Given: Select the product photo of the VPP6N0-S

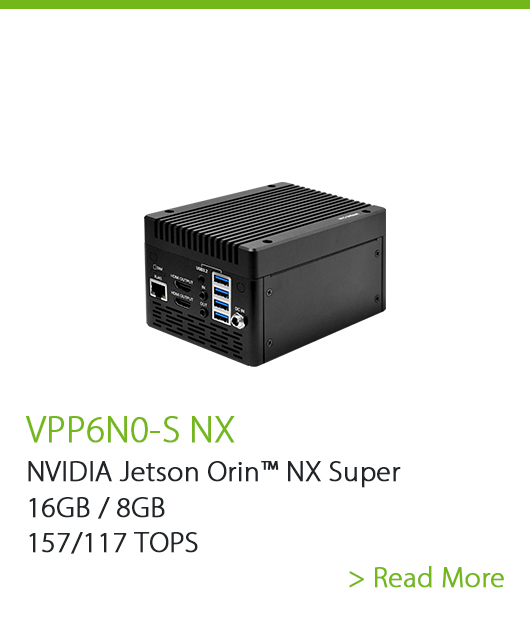Looking at the screenshot, I should (265, 274).
